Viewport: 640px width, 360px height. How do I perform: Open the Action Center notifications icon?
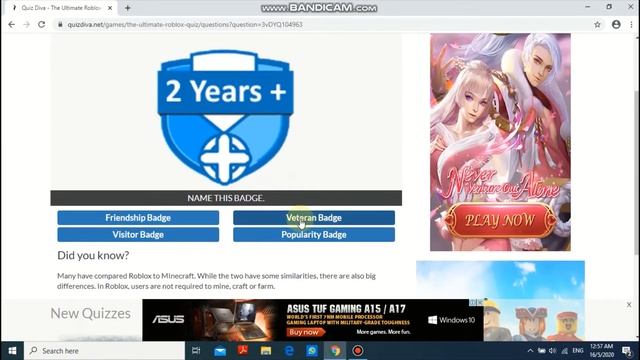point(627,351)
